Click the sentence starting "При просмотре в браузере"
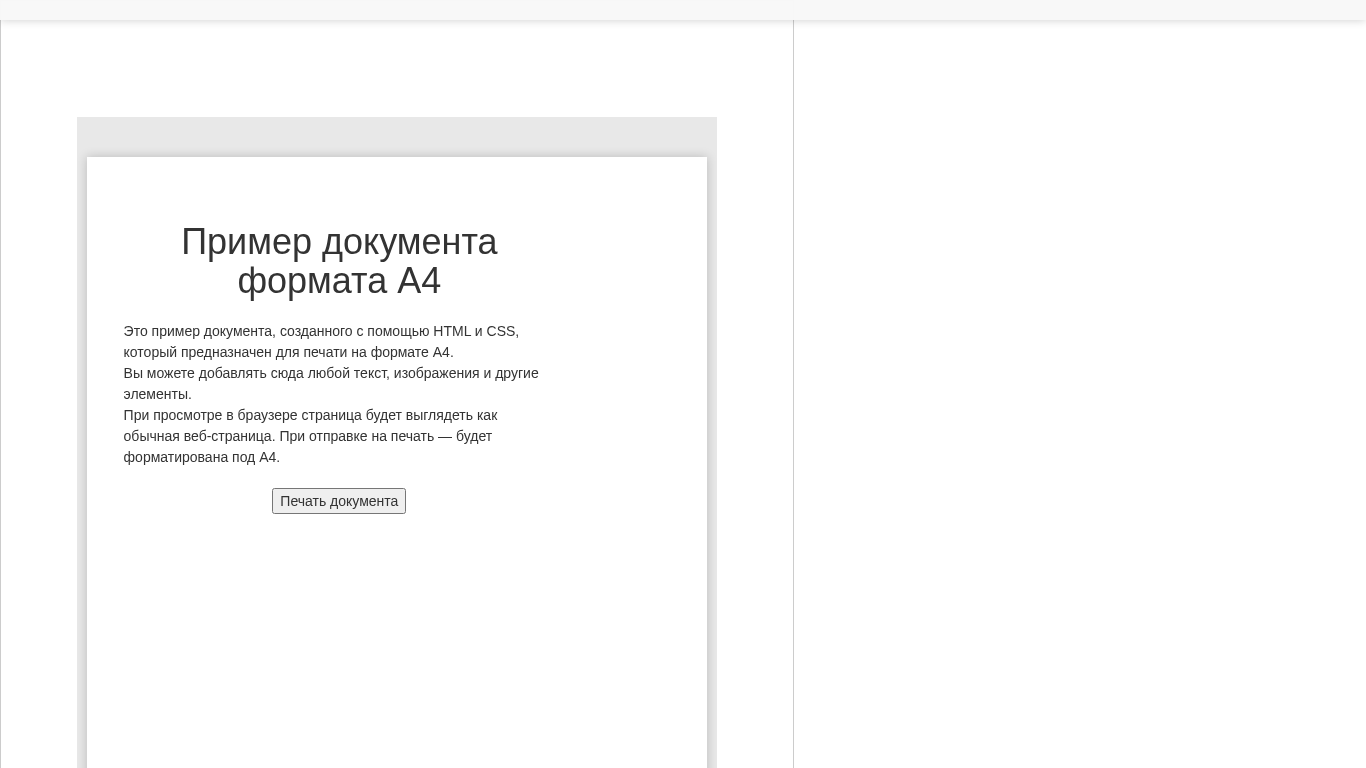Image resolution: width=1366 pixels, height=768 pixels. coord(310,436)
